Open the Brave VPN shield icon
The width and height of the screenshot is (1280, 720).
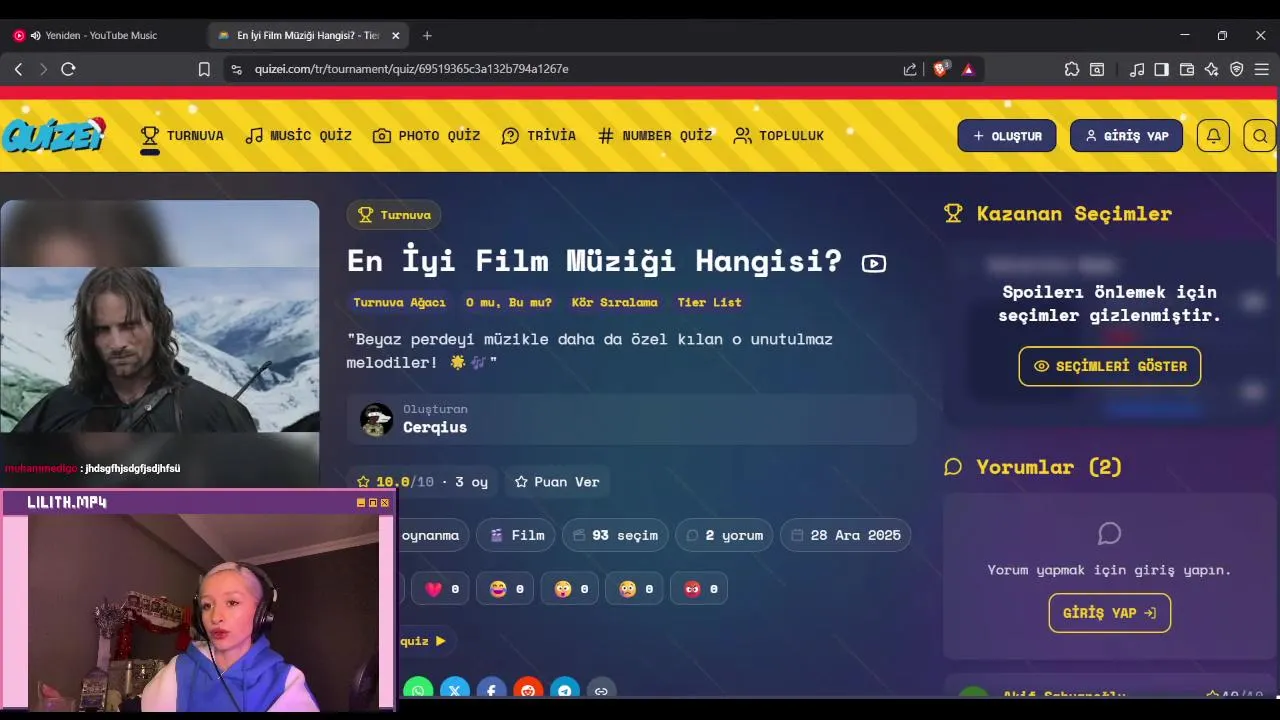pyautogui.click(x=1237, y=69)
